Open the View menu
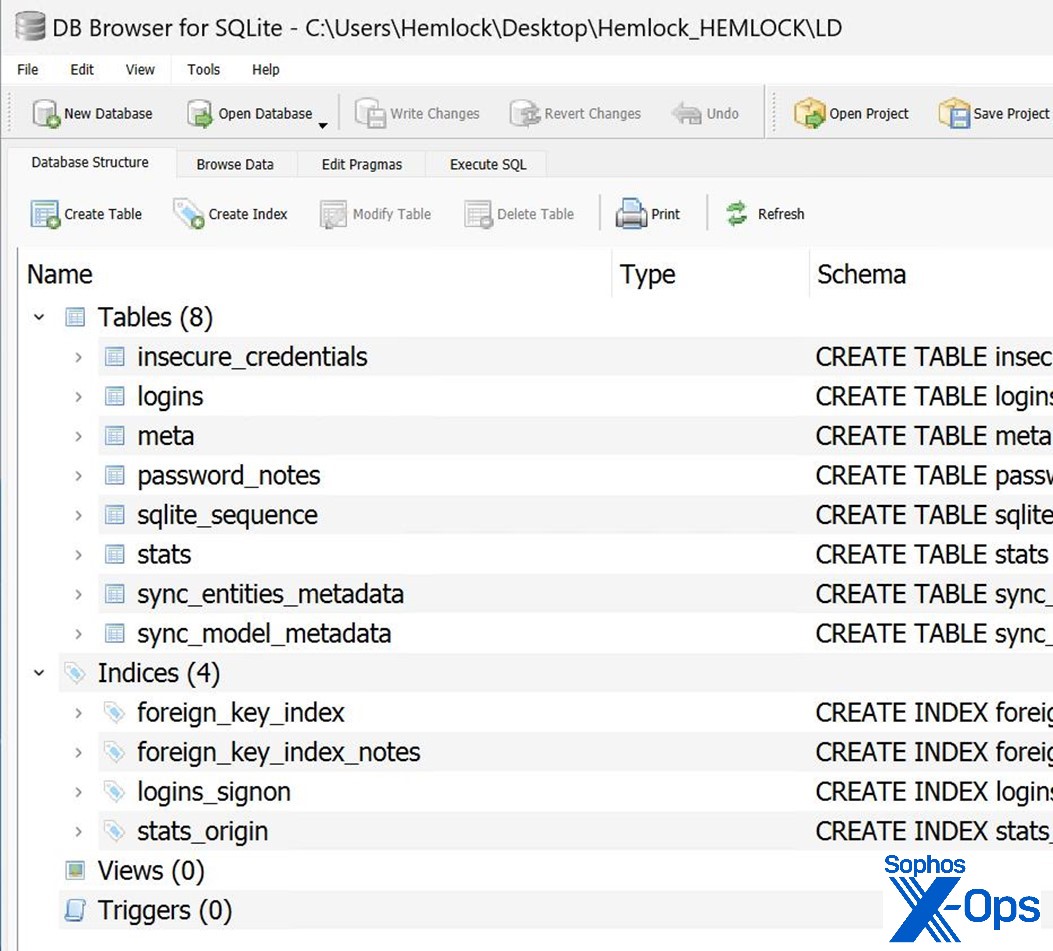Screen dimensions: 1053x951 coord(140,69)
